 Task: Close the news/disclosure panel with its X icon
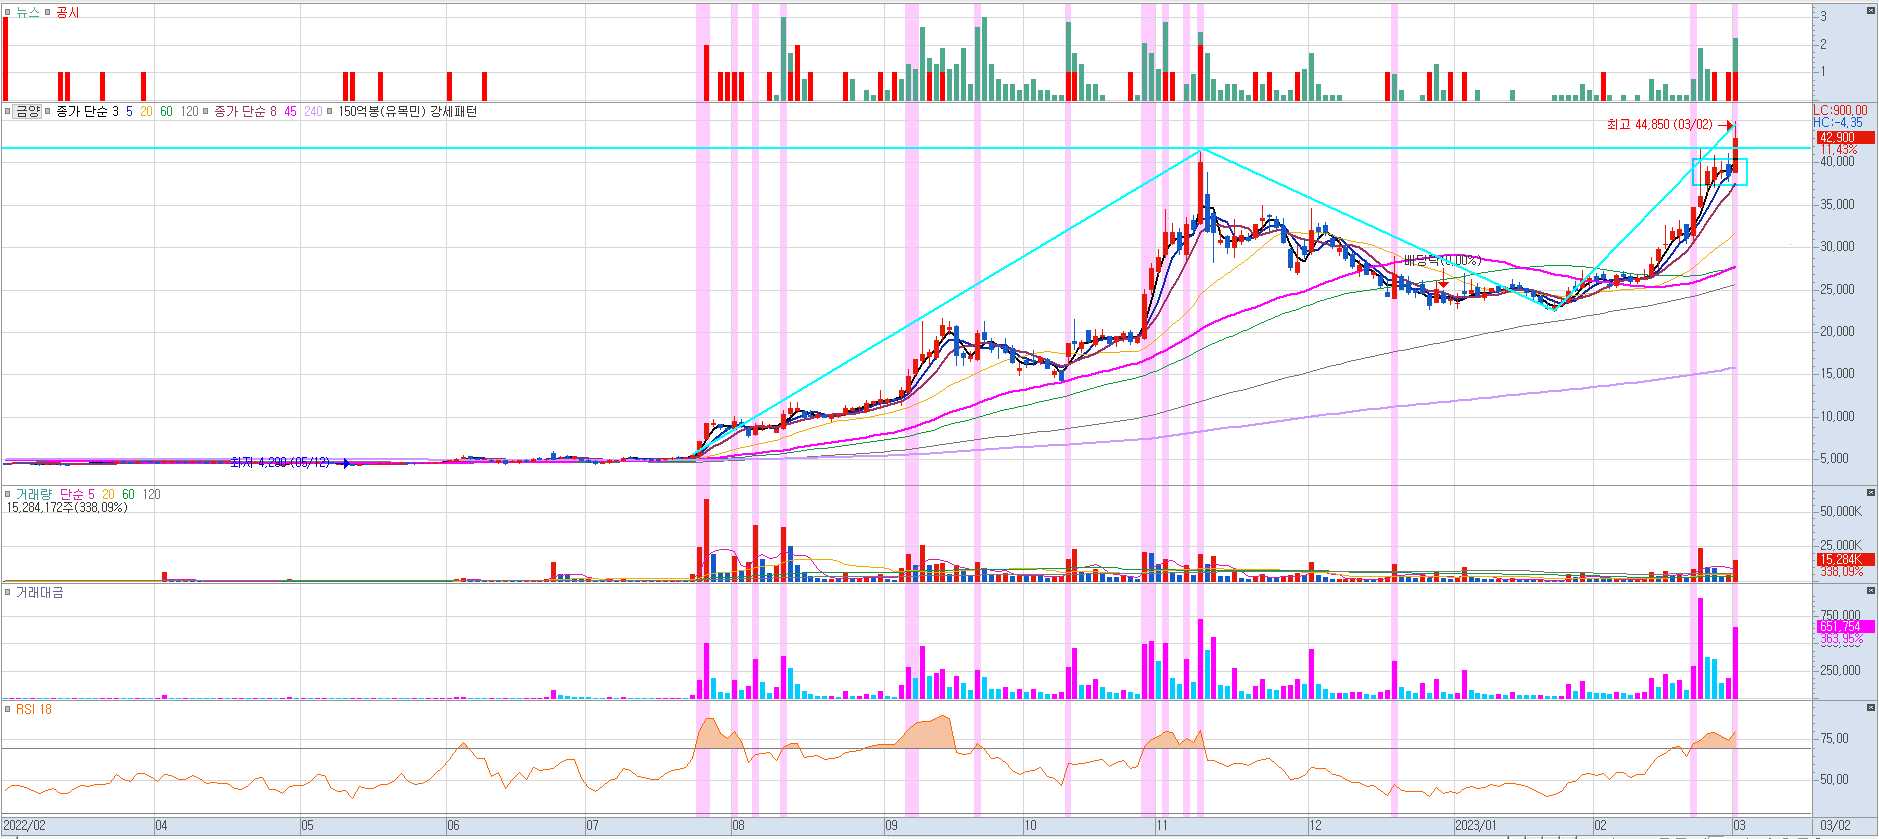1870,11
